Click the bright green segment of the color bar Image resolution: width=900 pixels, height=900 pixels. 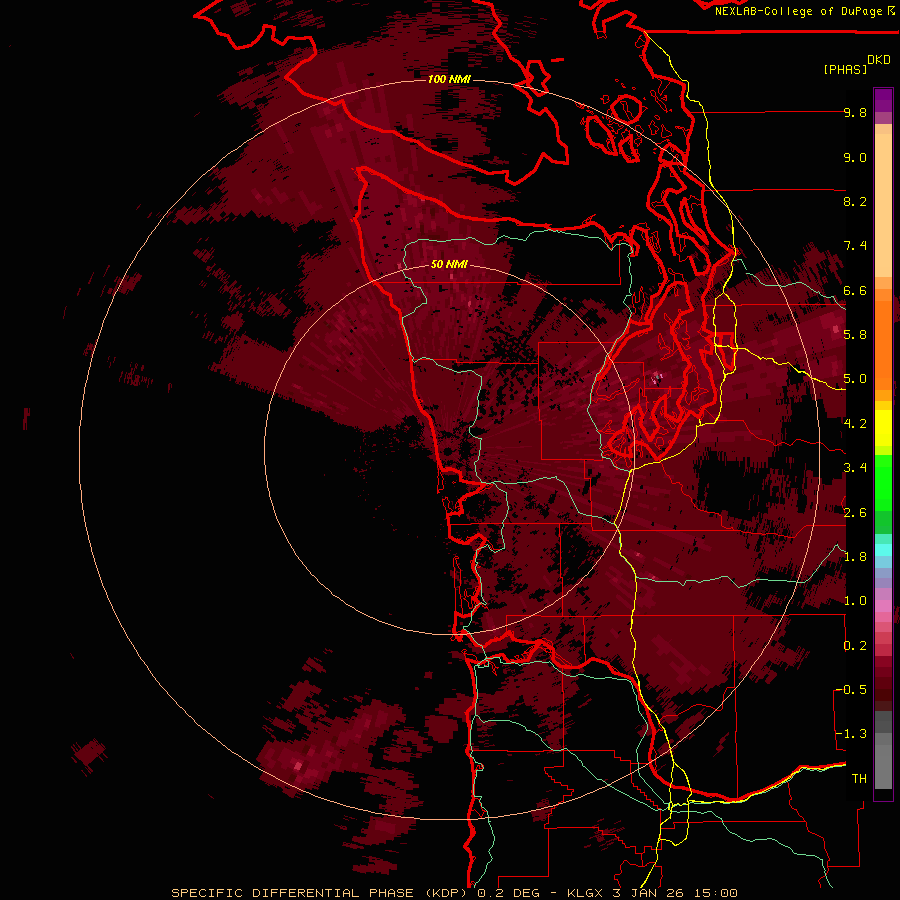point(883,482)
